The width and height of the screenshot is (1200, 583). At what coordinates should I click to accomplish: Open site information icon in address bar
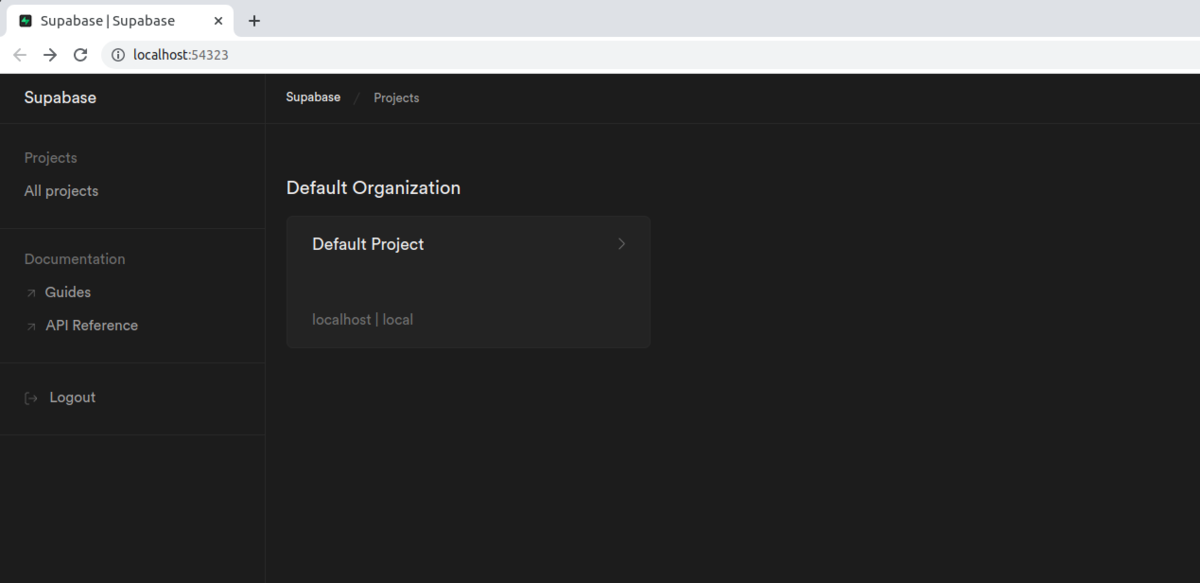point(118,55)
